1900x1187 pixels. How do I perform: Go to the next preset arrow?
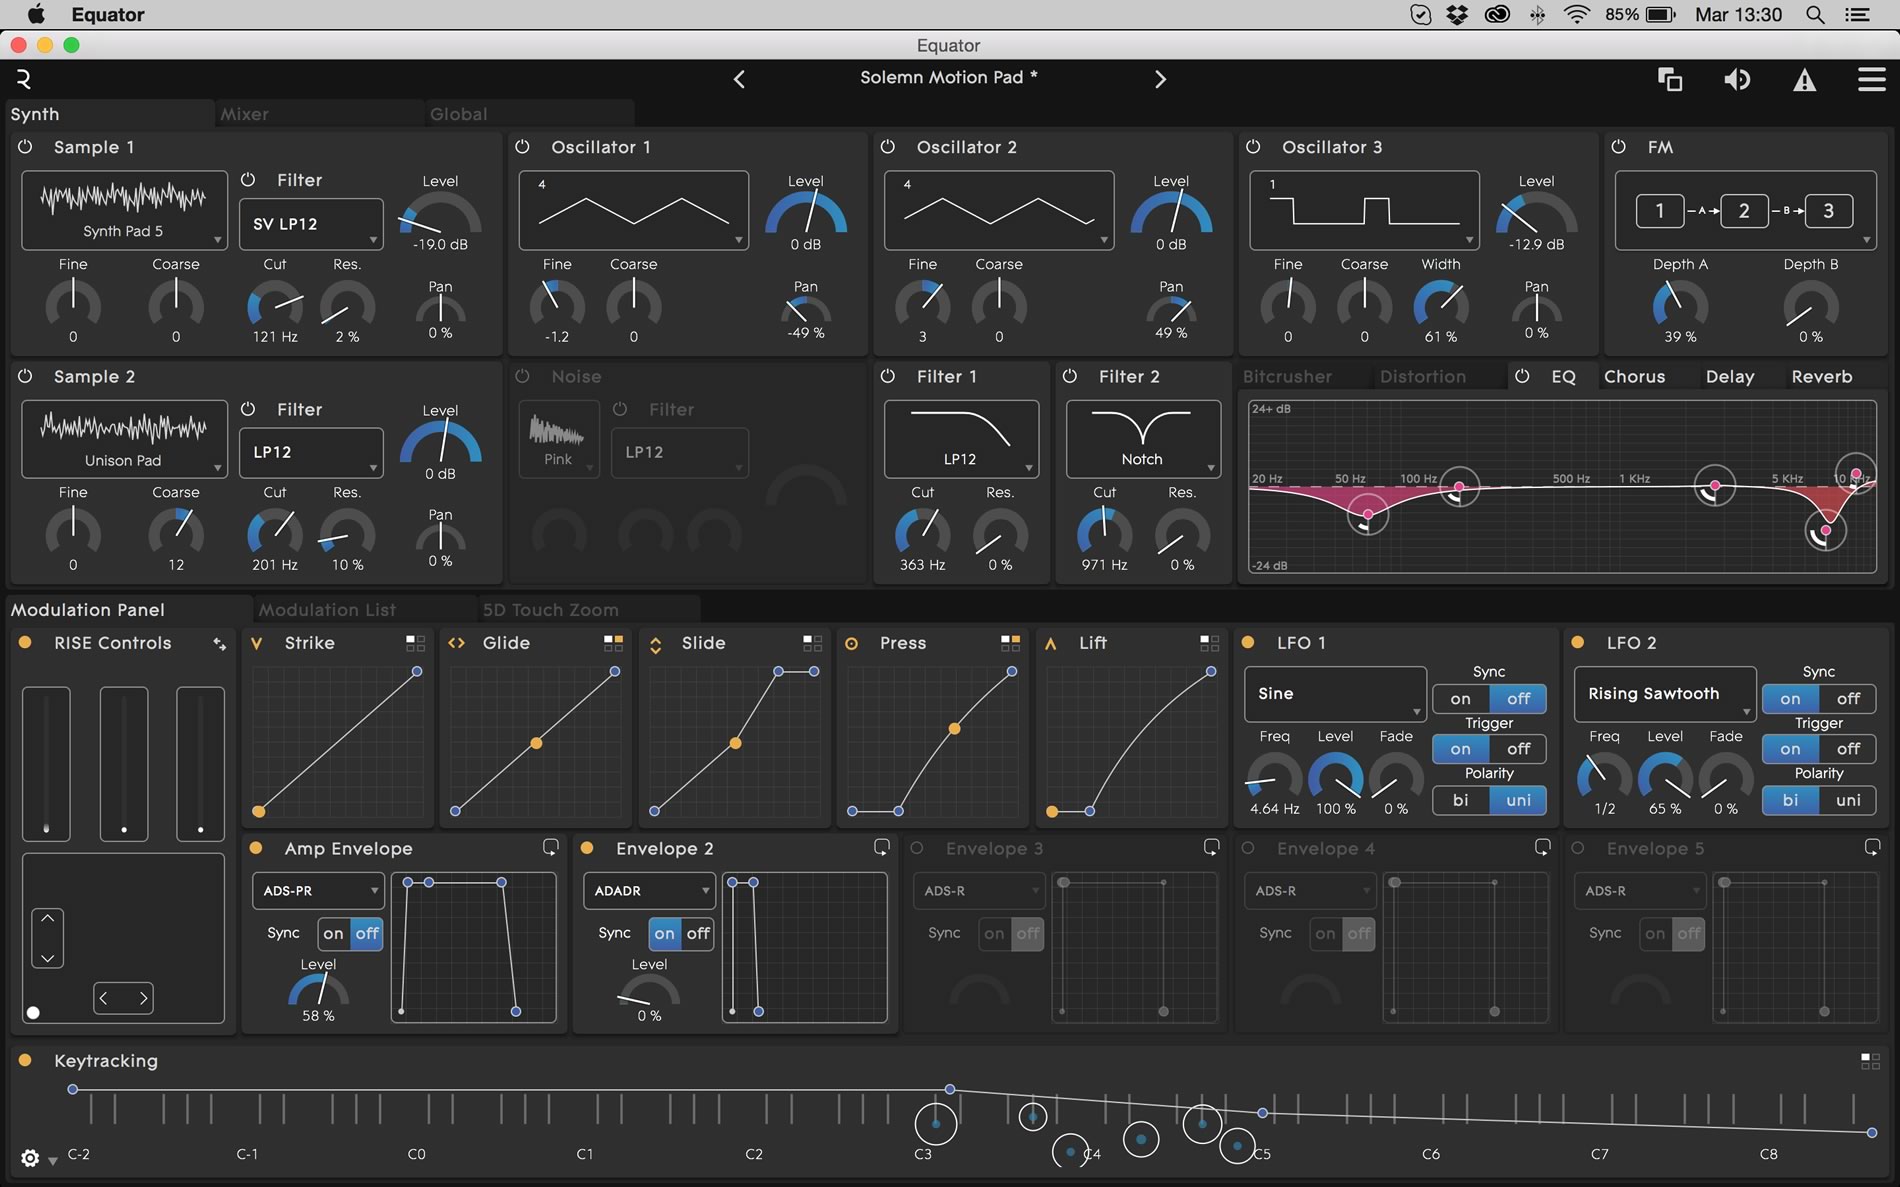tap(1160, 79)
